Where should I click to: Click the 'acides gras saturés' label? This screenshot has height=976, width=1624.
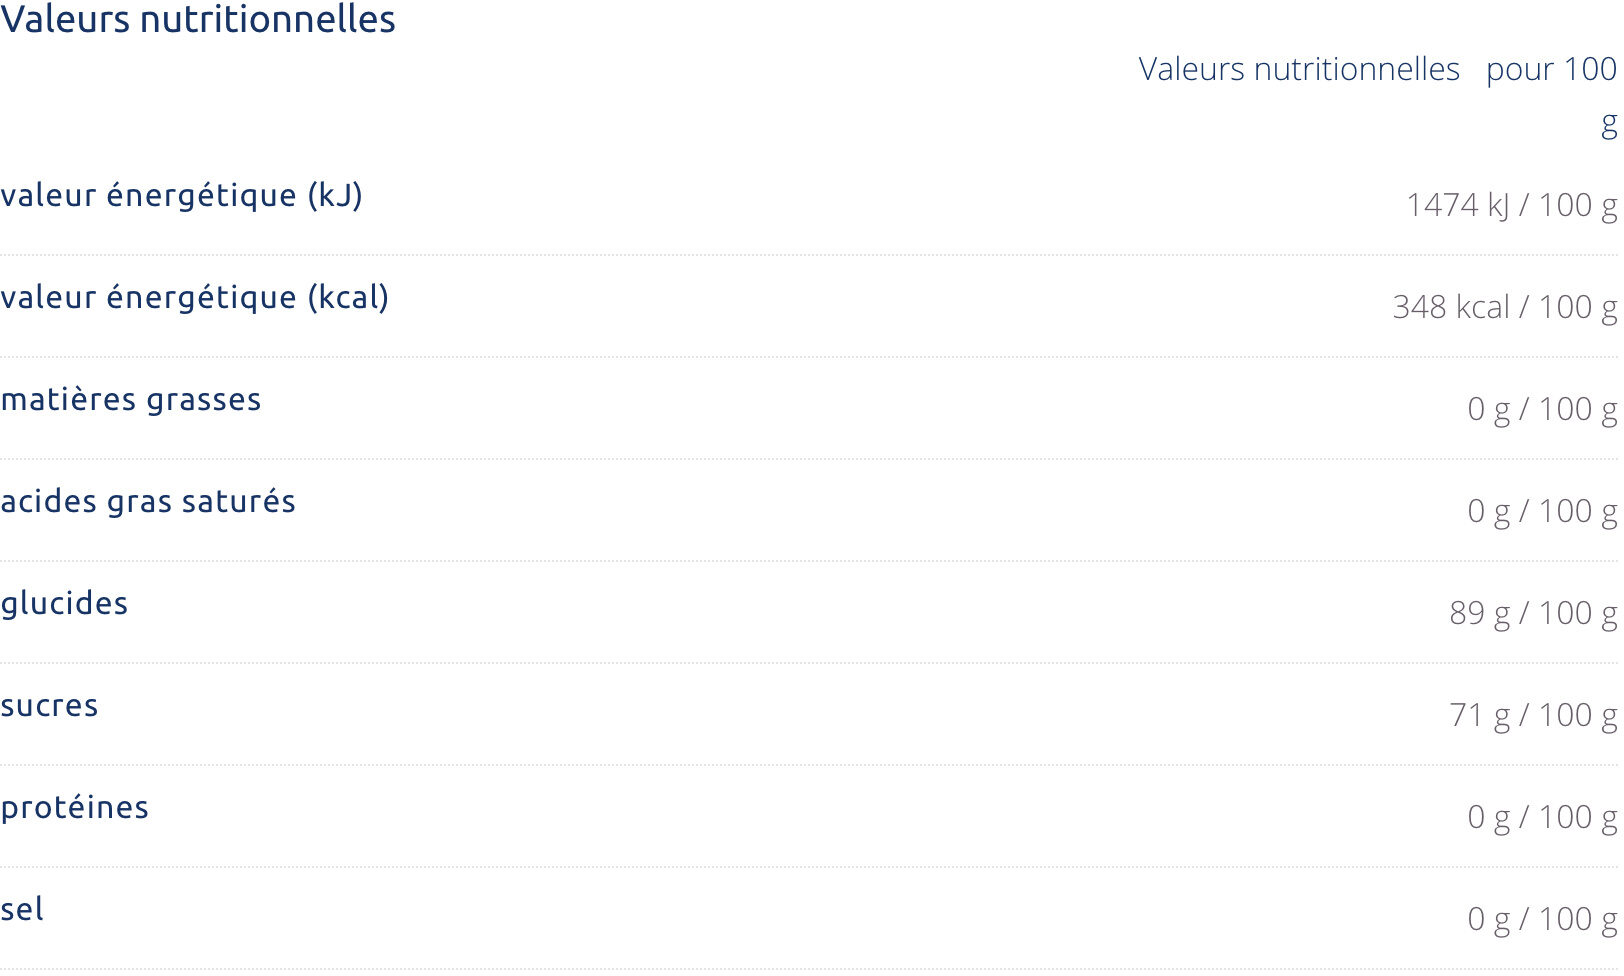pyautogui.click(x=148, y=501)
